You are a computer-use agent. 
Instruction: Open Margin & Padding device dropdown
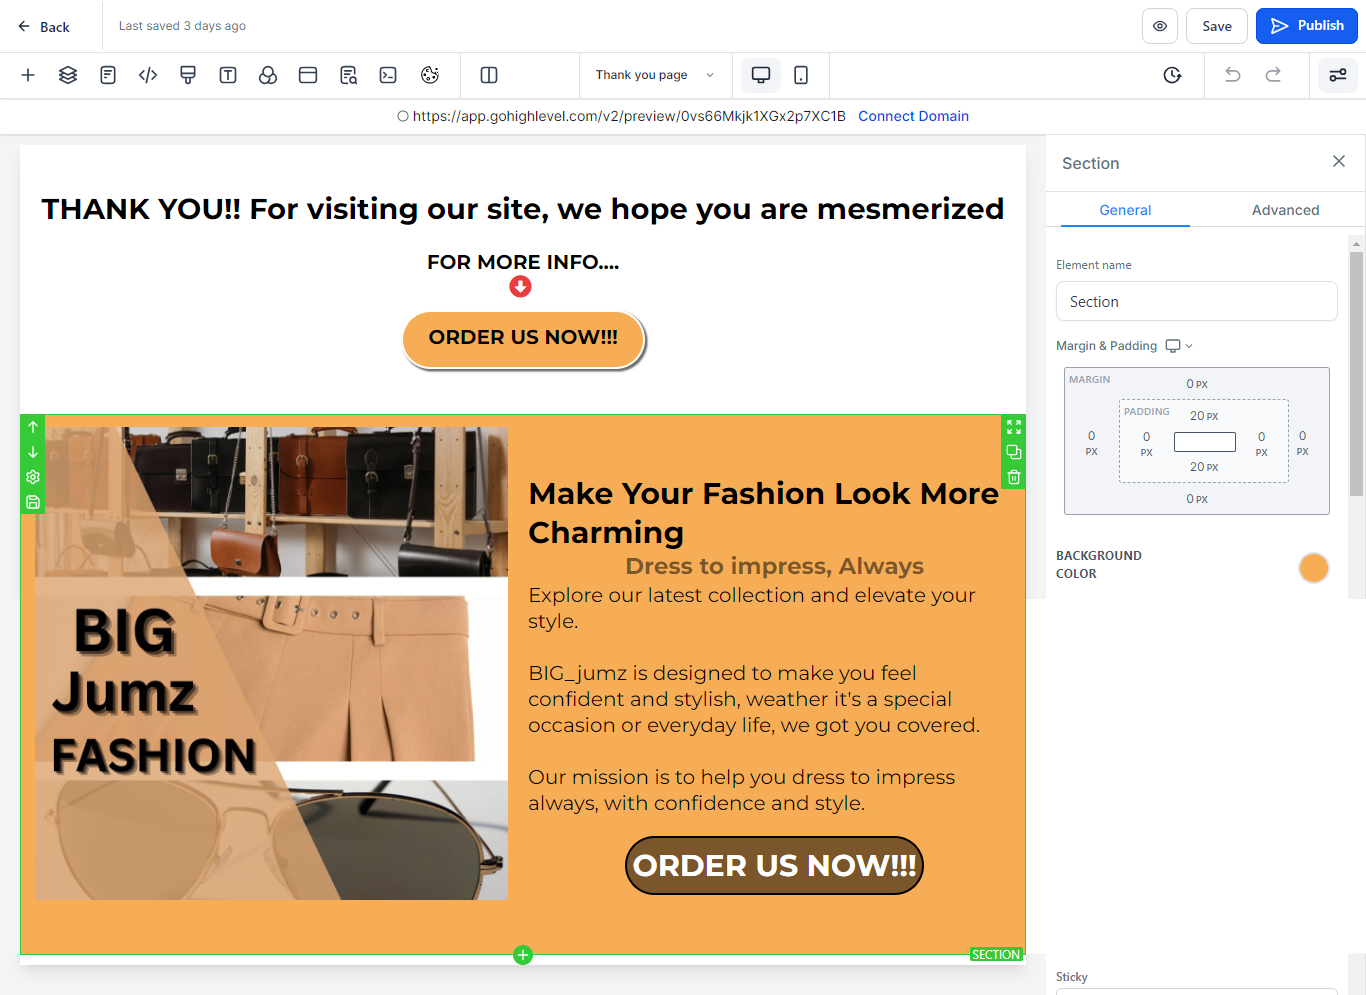pos(1179,346)
